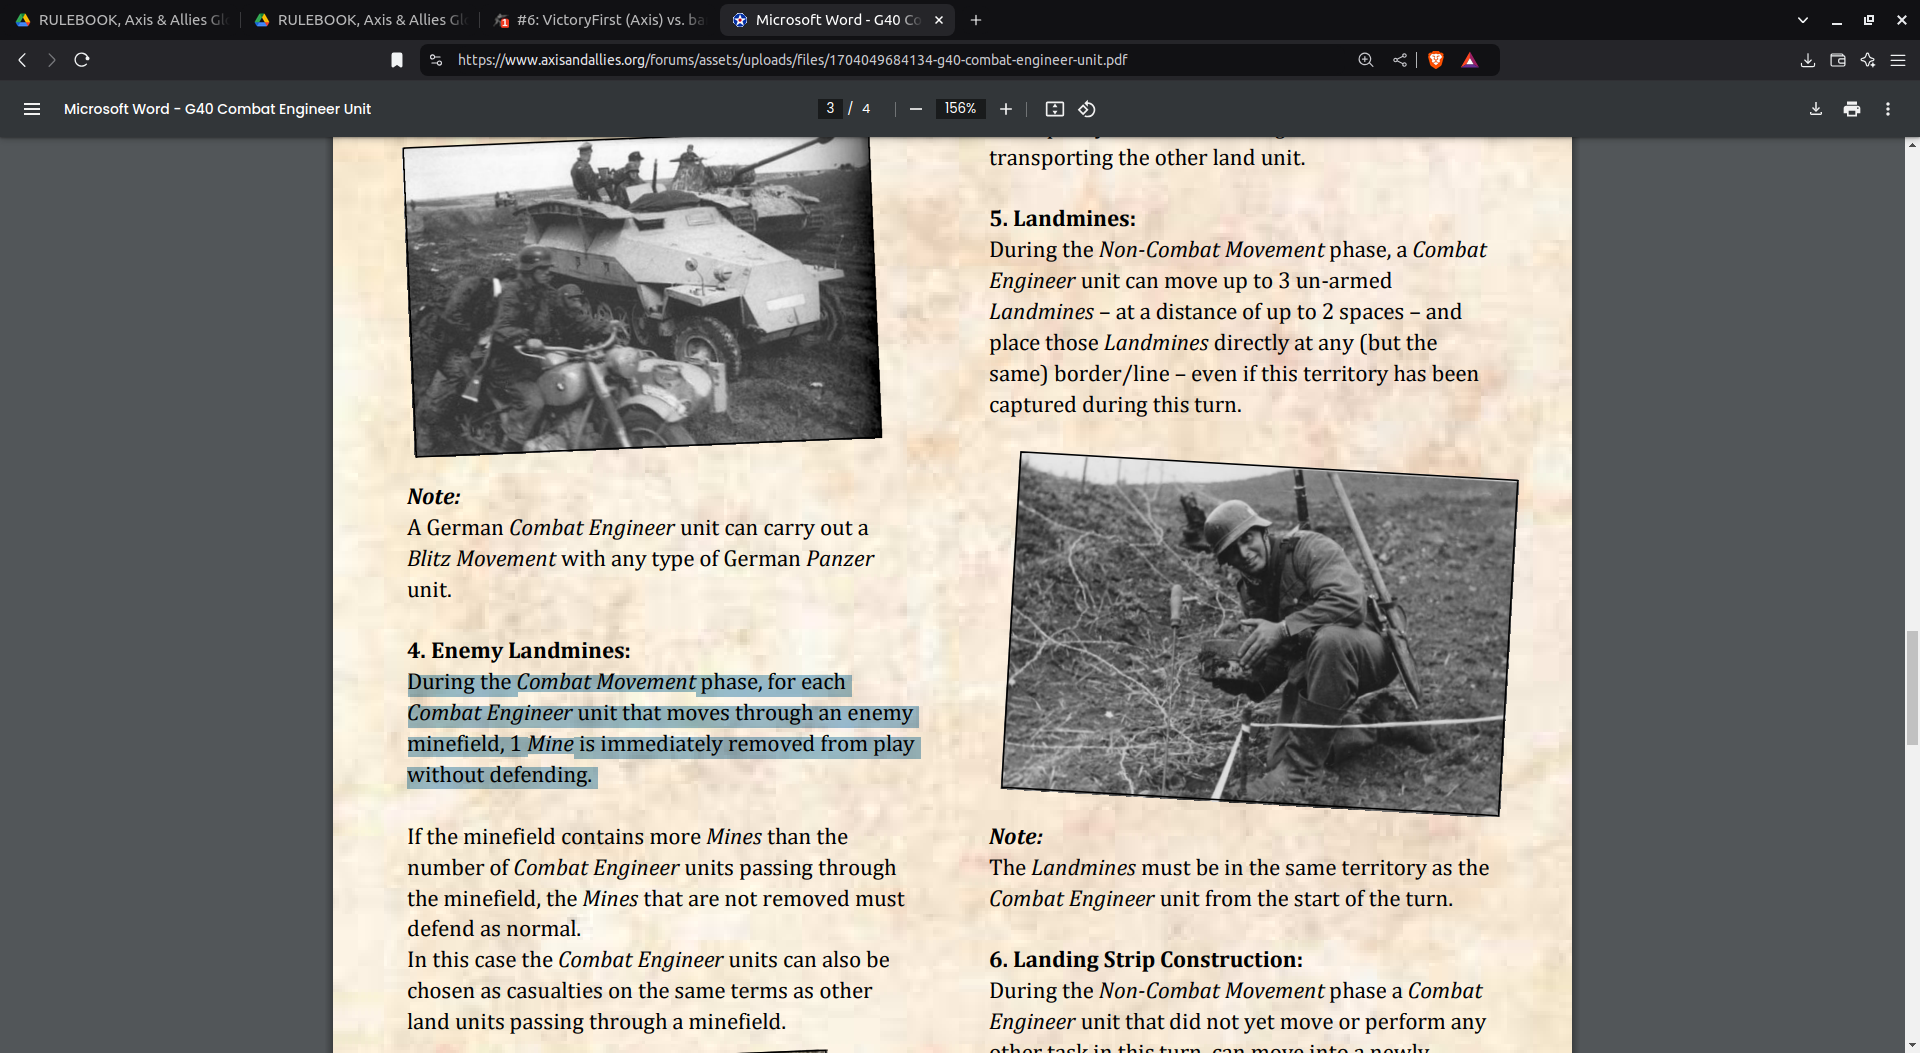
Task: Open PDF viewer more actions menu
Action: point(1888,109)
